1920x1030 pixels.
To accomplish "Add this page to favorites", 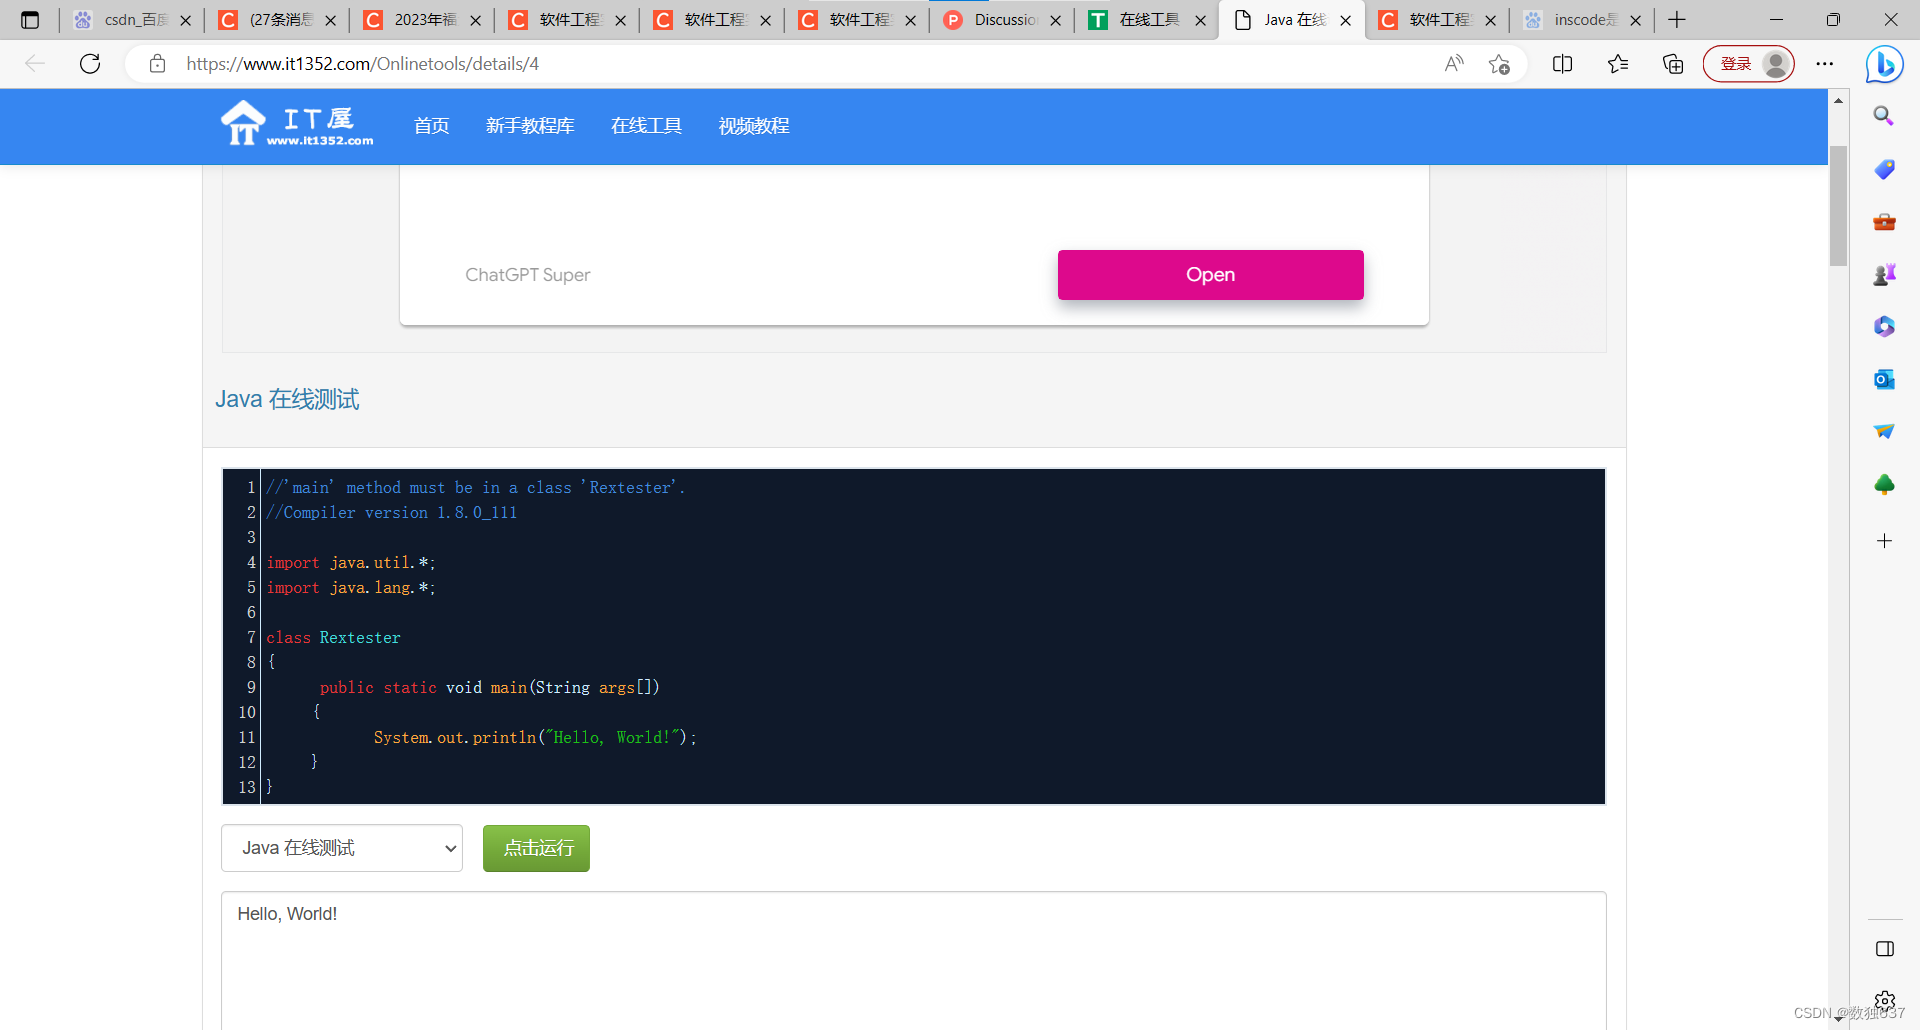I will coord(1499,64).
